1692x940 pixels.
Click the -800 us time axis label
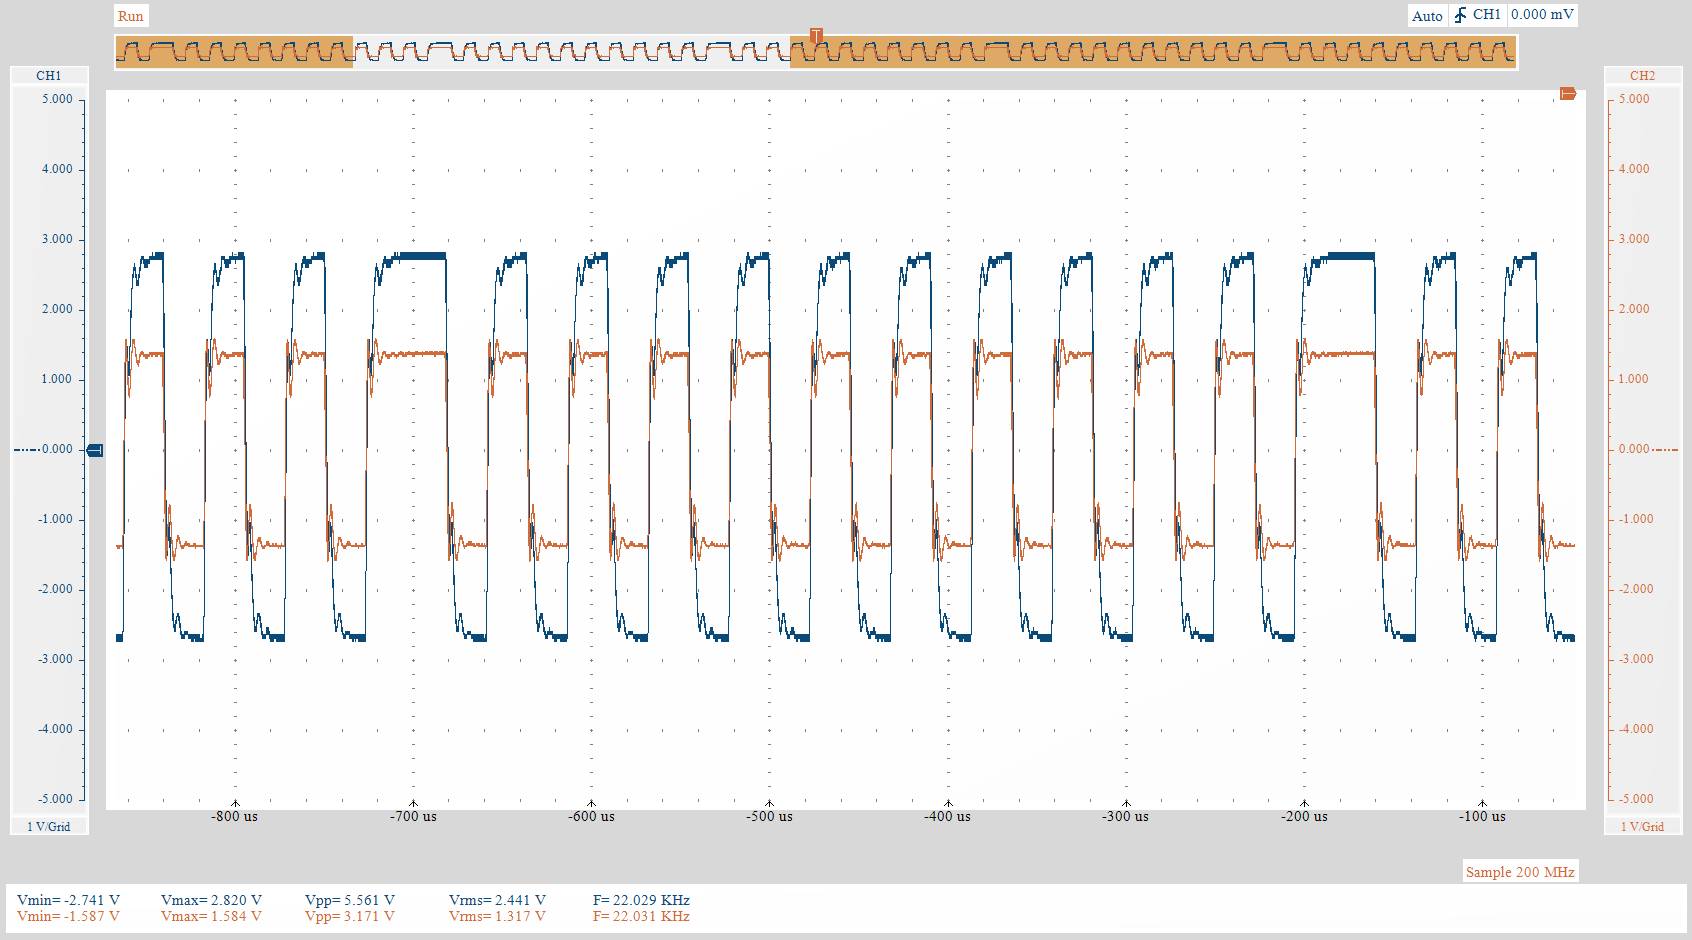[x=234, y=817]
